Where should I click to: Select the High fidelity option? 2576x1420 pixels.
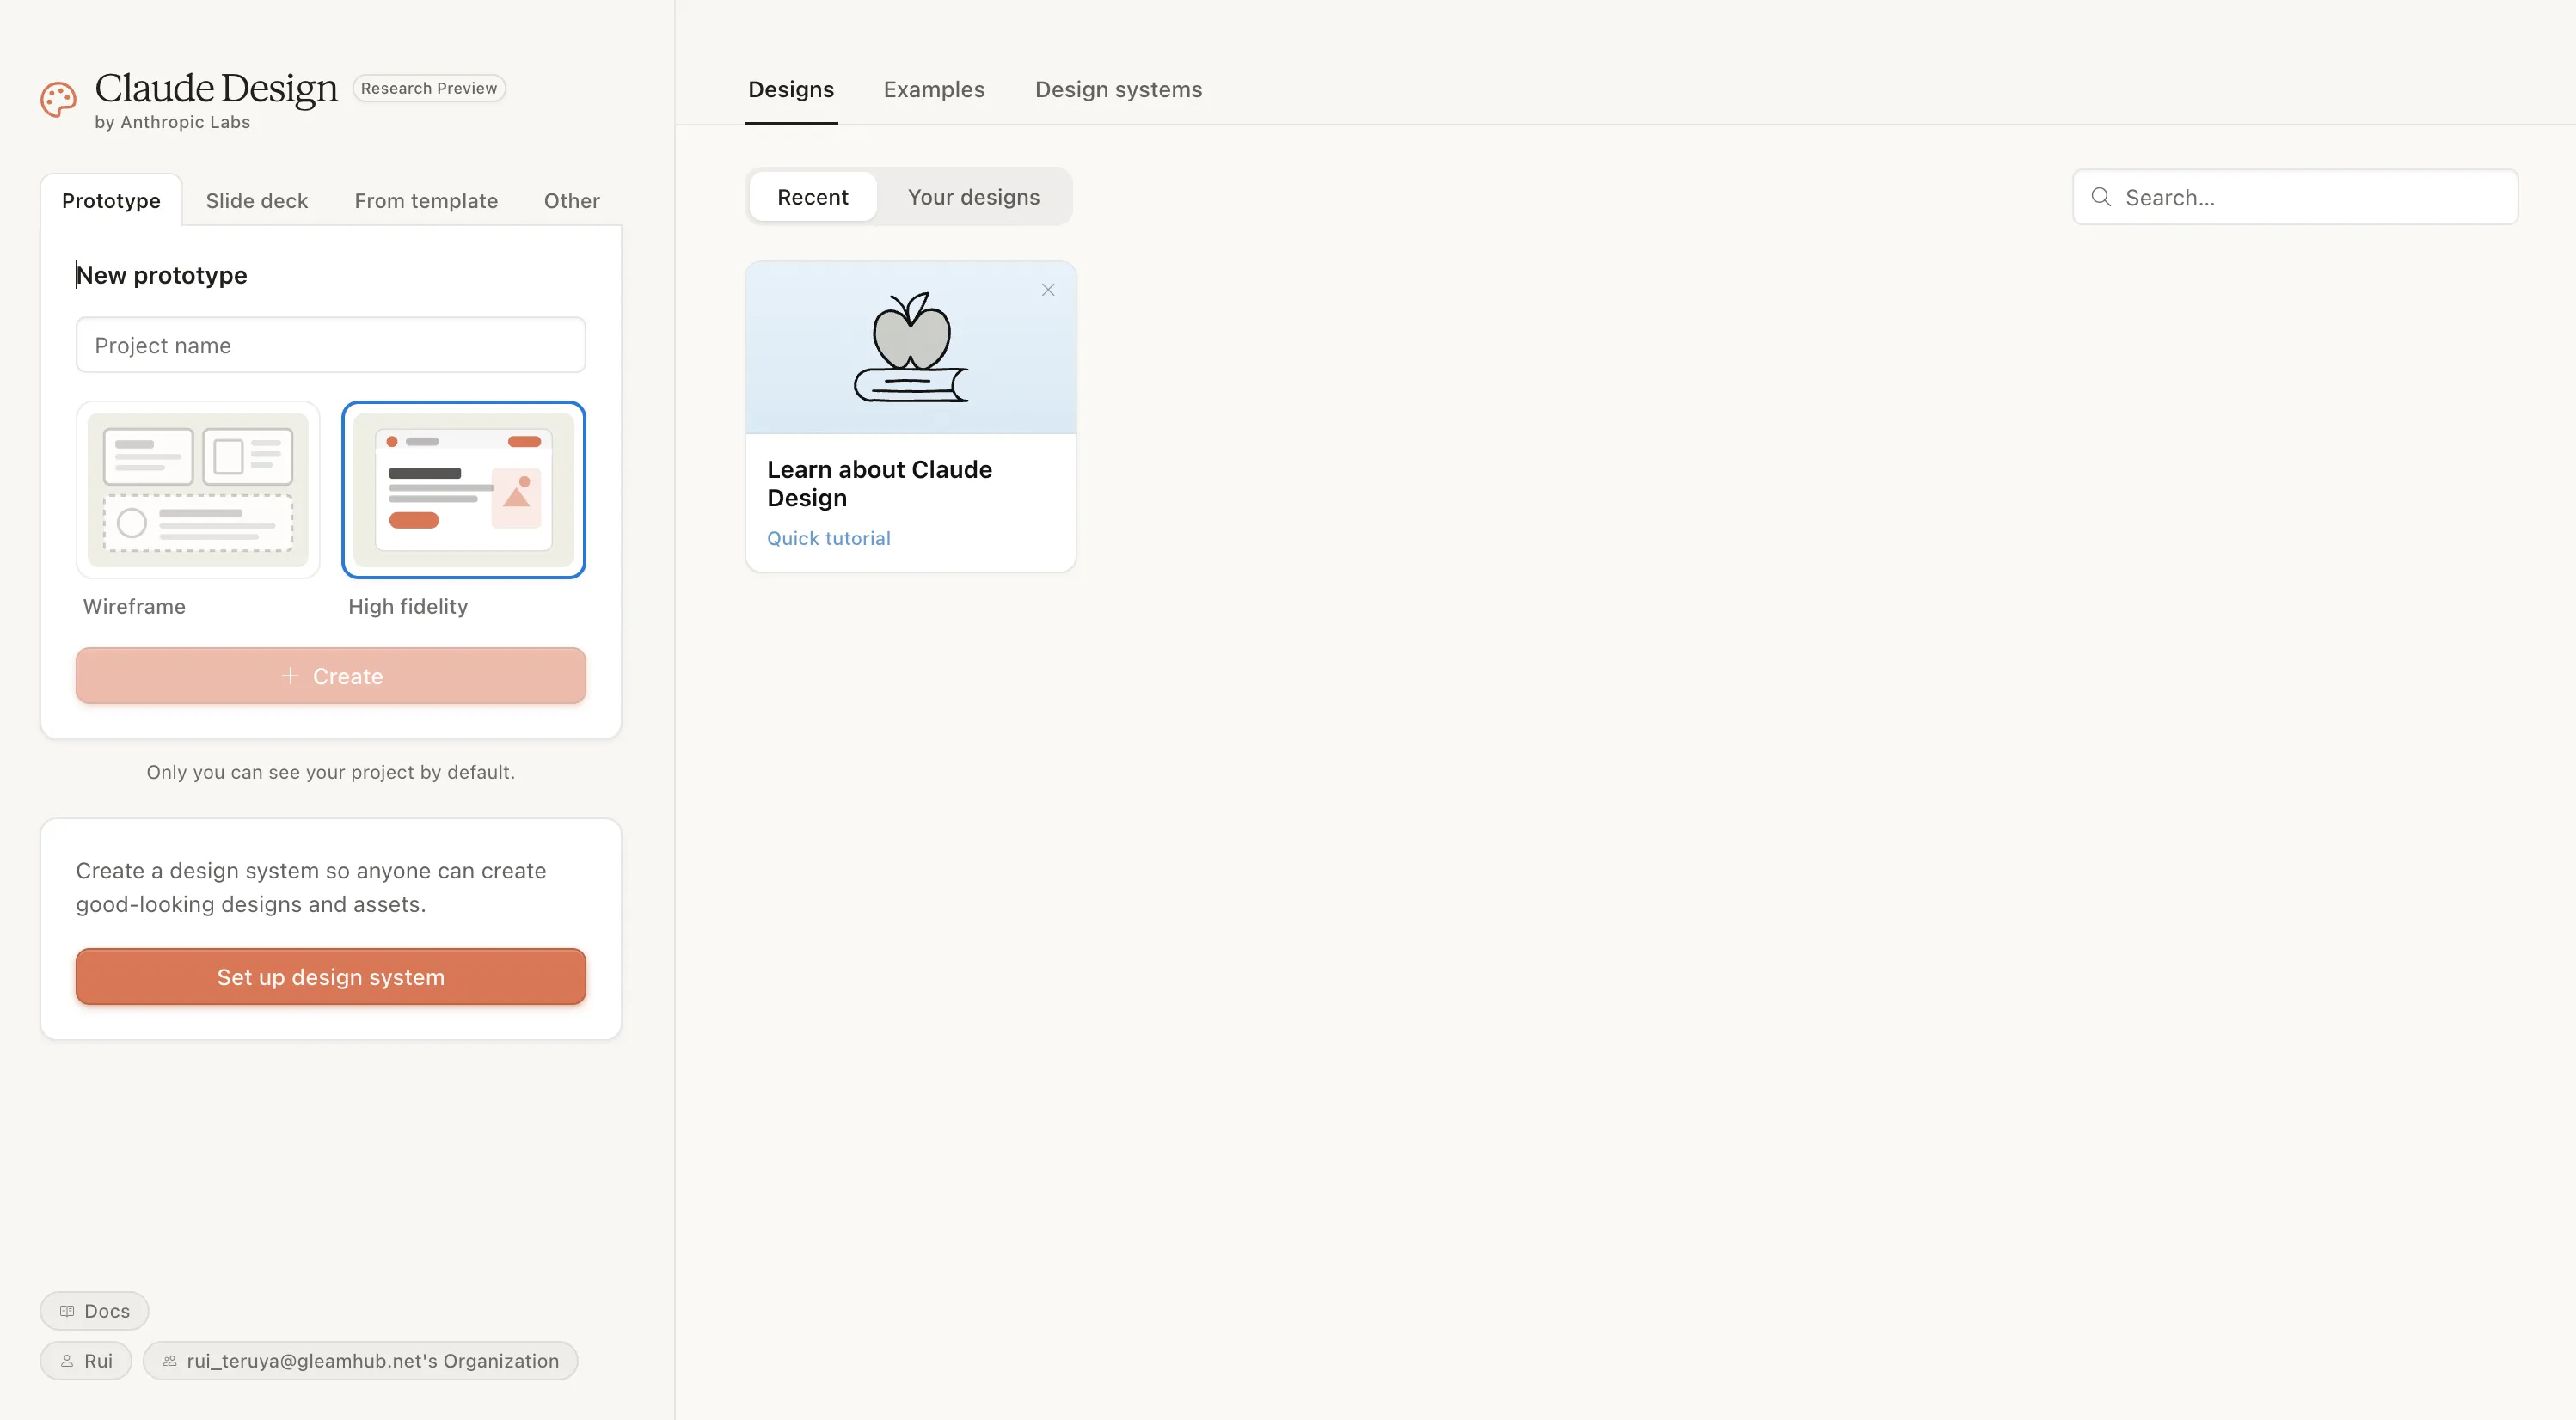(x=463, y=489)
